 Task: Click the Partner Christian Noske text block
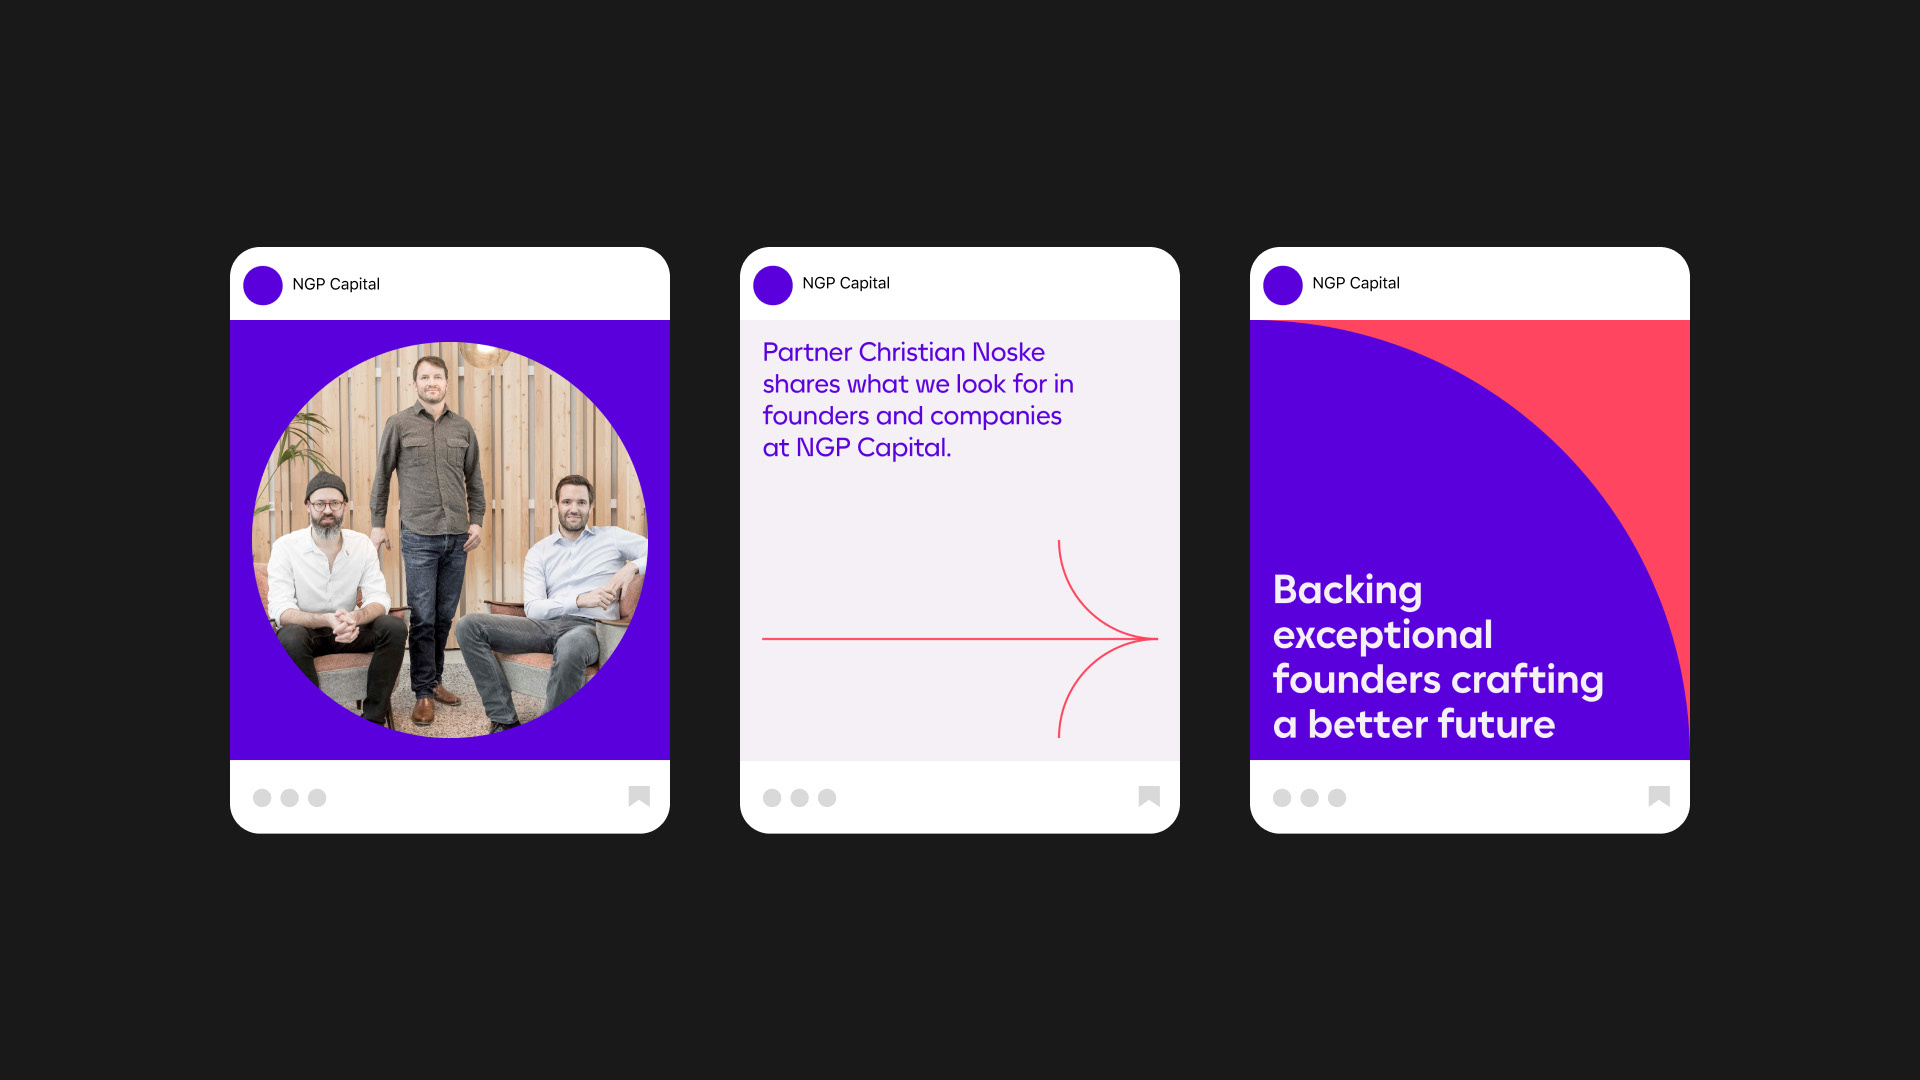point(918,400)
